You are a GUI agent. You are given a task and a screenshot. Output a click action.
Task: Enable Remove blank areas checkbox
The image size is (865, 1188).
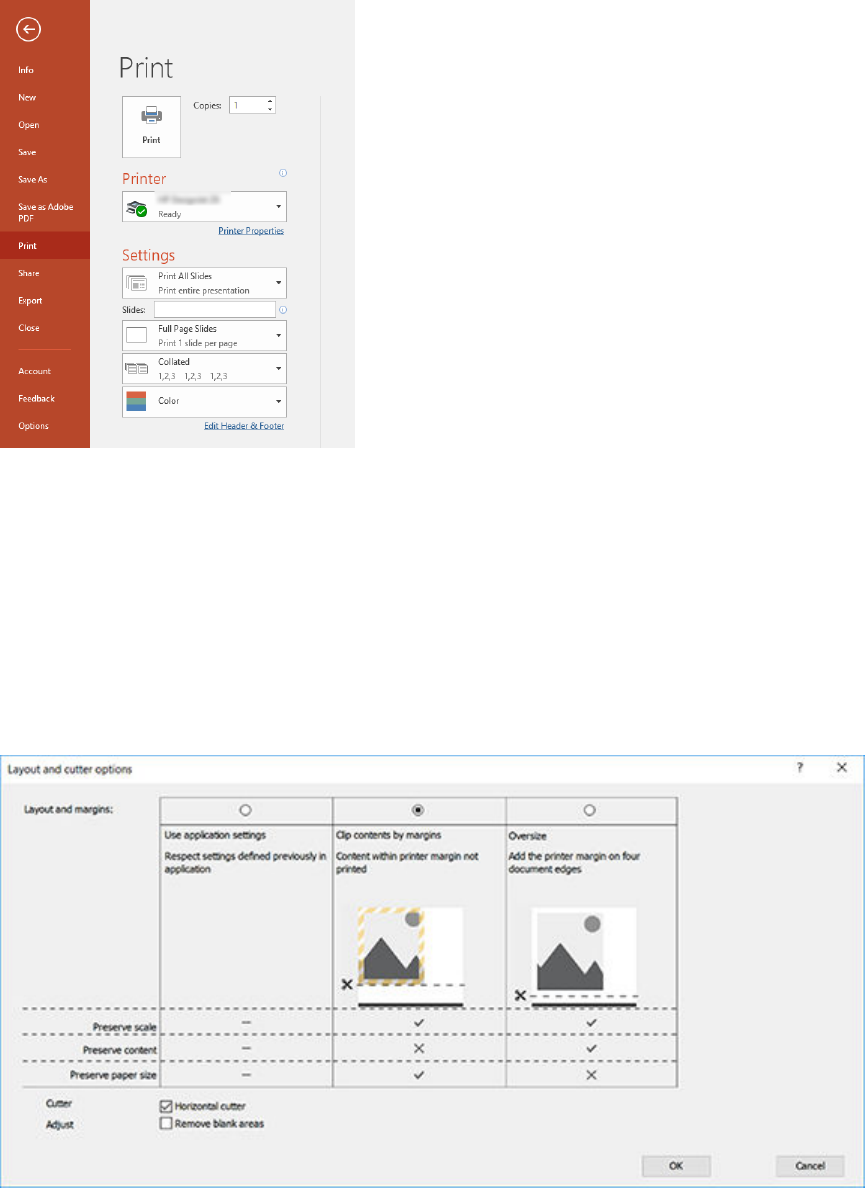click(x=166, y=1124)
